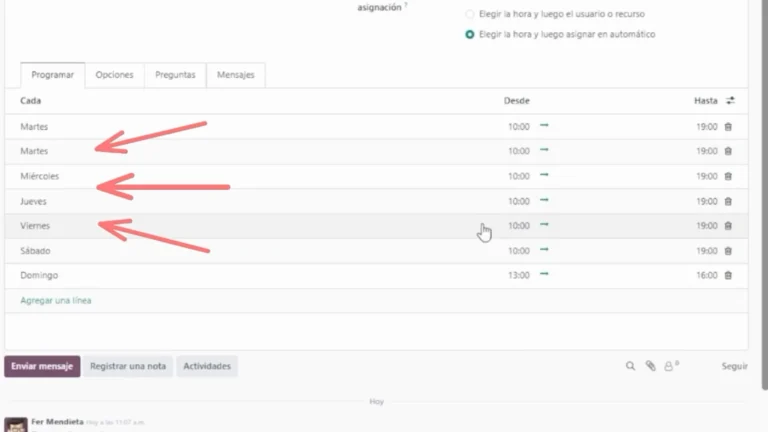Click 'Agregar una línea' link

(x=56, y=300)
